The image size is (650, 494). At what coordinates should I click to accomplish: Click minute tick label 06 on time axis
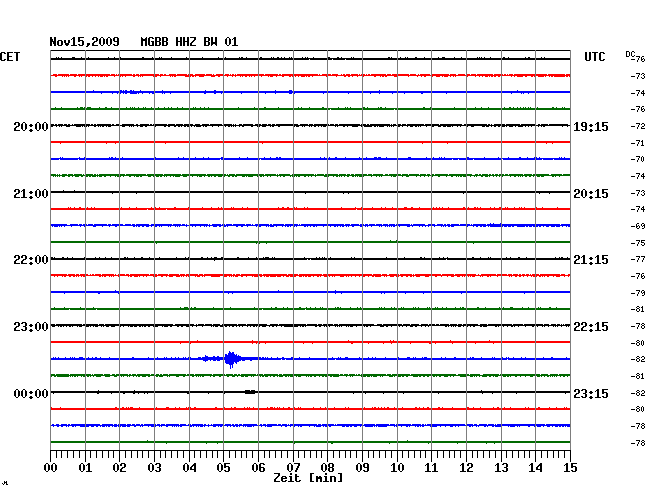coord(258,468)
